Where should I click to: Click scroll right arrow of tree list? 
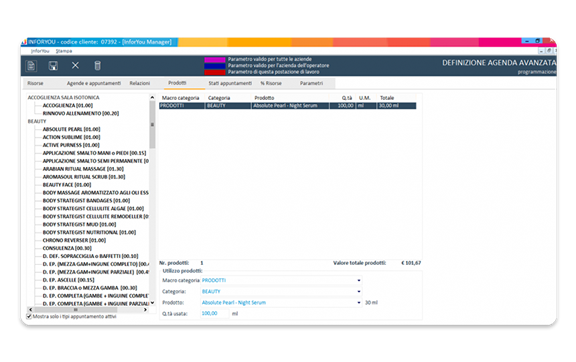(145, 310)
